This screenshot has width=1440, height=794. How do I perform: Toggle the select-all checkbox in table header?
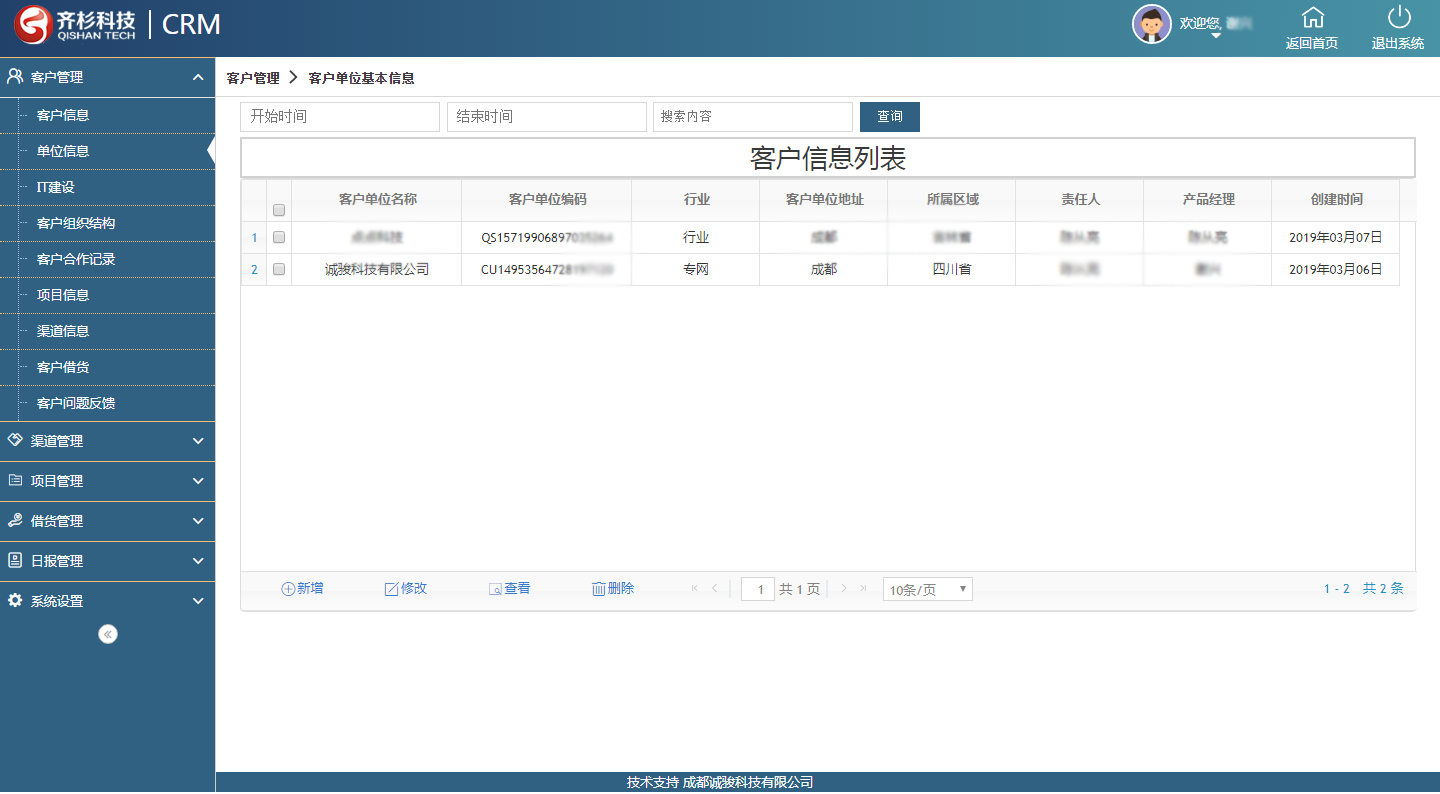279,210
